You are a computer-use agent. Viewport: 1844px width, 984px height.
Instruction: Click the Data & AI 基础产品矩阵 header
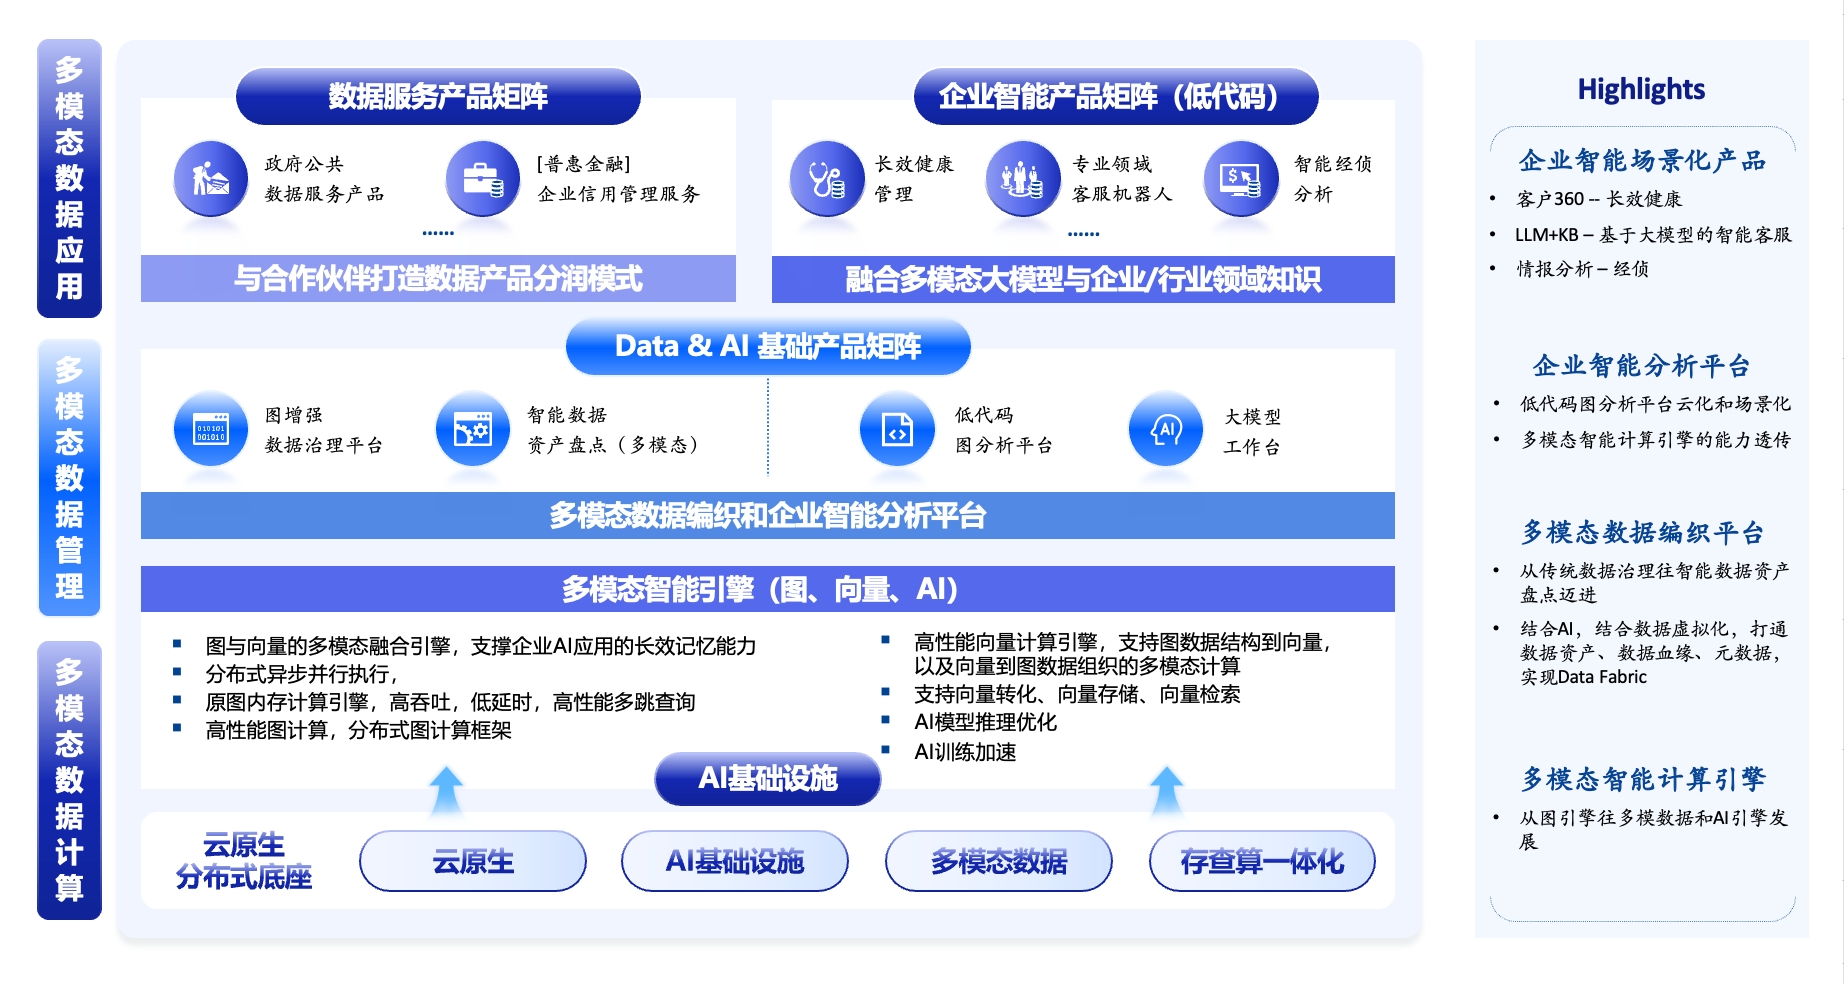point(767,347)
